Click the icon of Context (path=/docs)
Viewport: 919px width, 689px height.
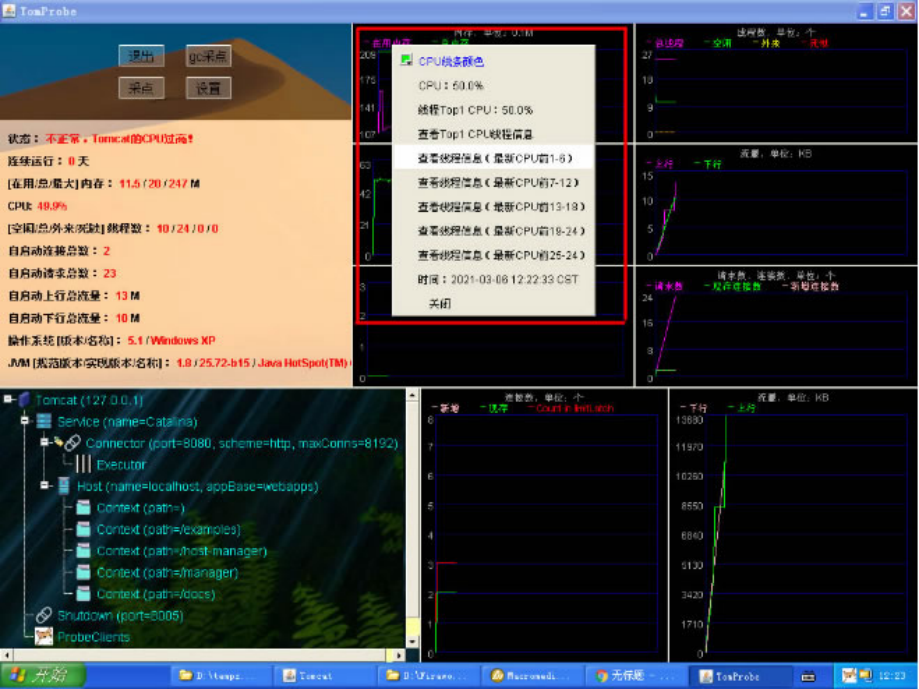[x=84, y=594]
